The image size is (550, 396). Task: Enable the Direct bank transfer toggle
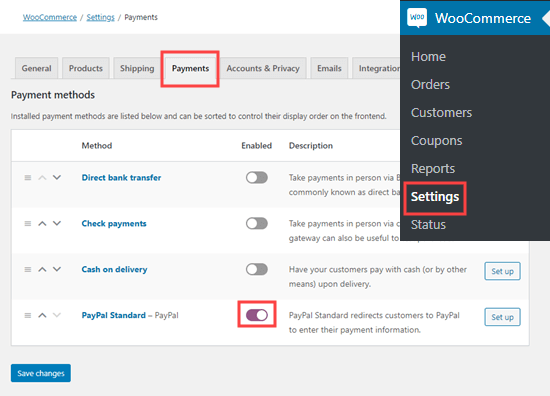coord(257,178)
